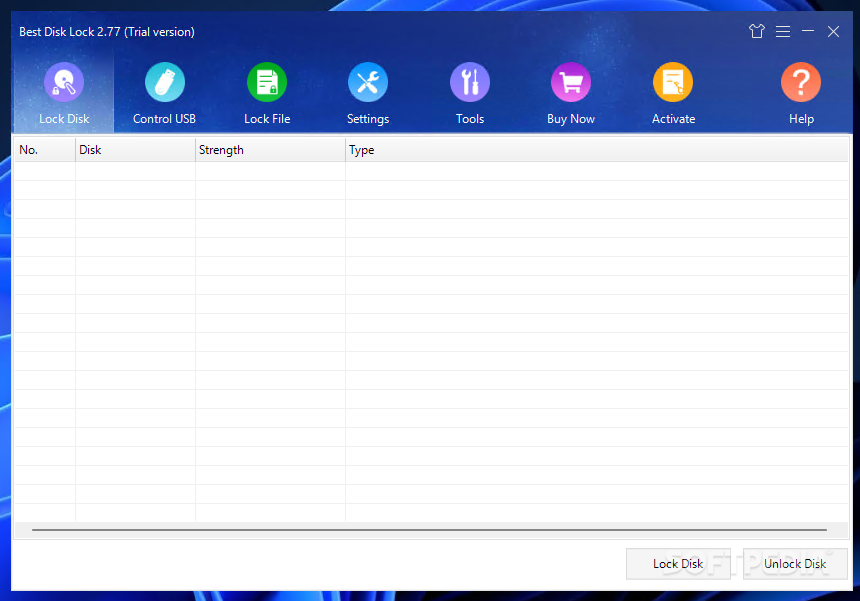Click the Unlock Disk button

coord(795,564)
